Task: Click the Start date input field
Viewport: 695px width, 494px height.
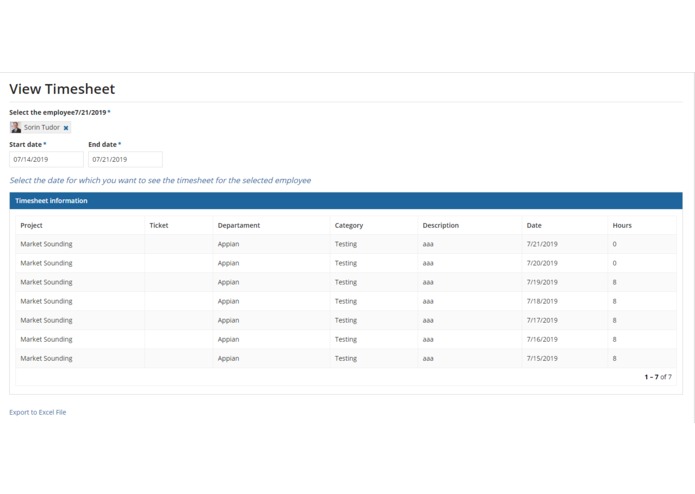Action: tap(46, 159)
